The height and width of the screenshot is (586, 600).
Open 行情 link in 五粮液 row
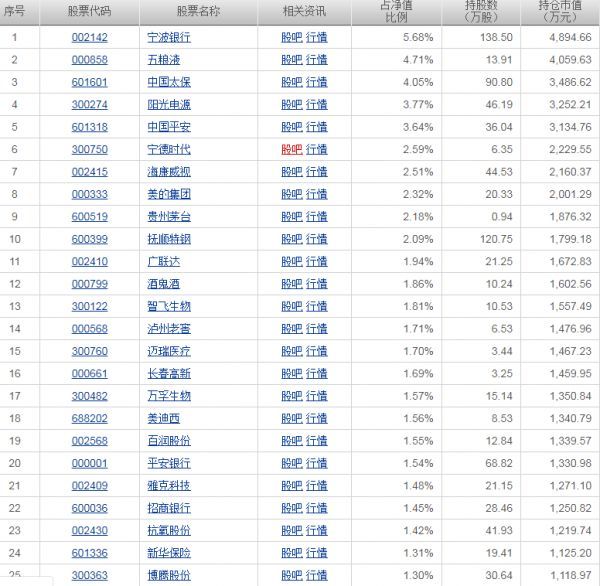point(316,60)
